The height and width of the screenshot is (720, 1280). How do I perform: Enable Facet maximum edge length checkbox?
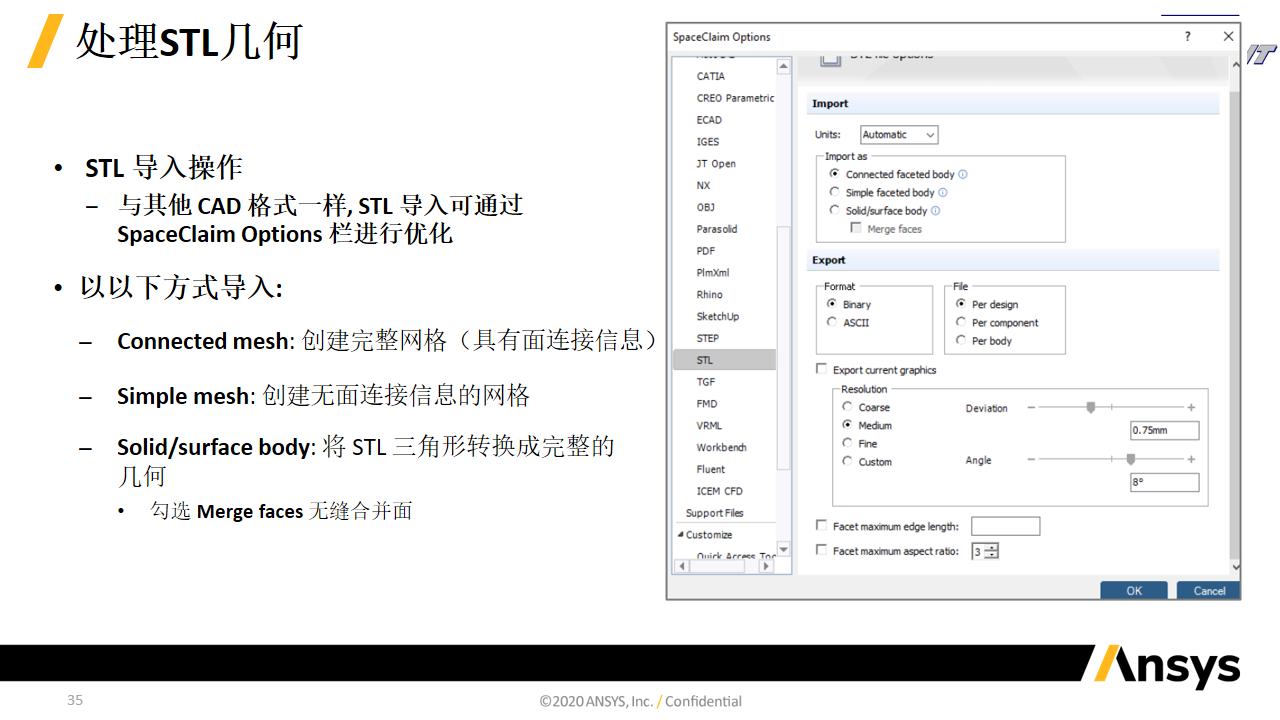(x=822, y=525)
